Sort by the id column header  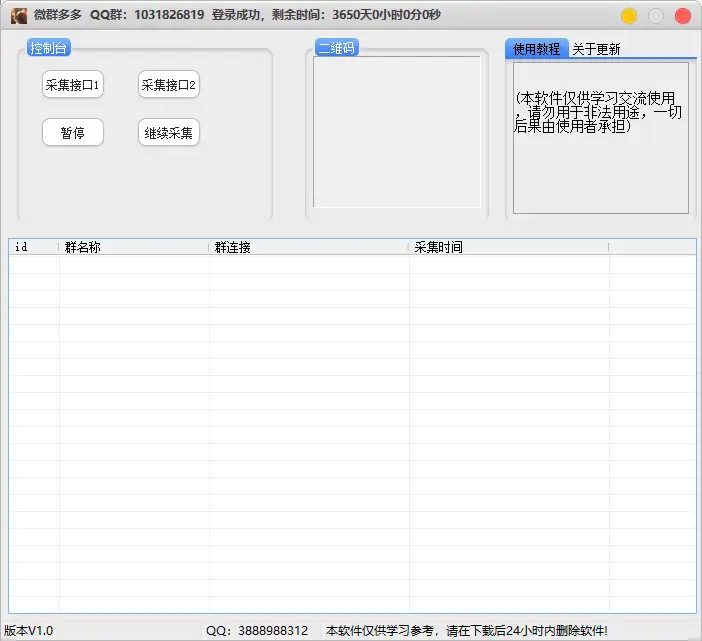(34, 247)
